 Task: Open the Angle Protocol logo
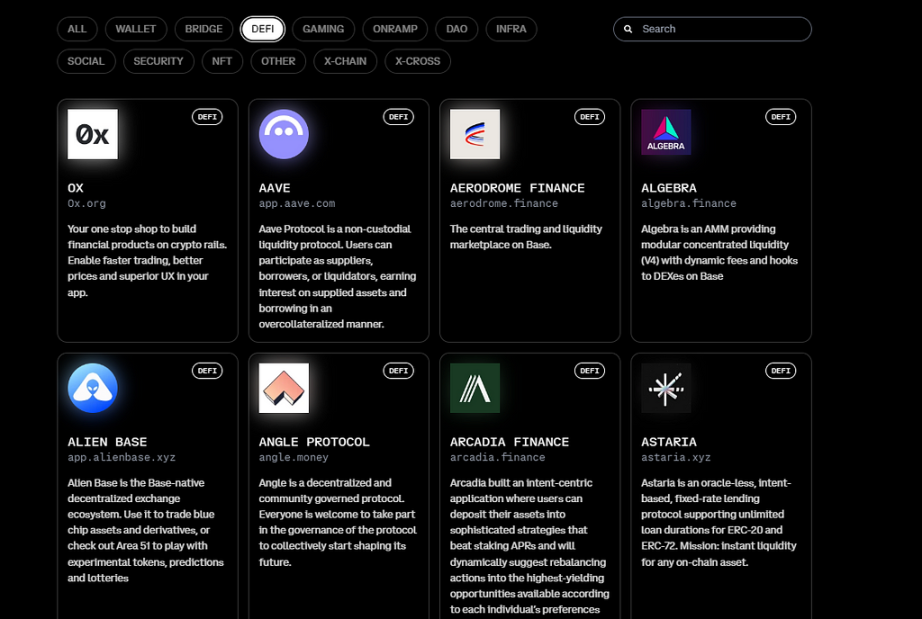pos(283,388)
